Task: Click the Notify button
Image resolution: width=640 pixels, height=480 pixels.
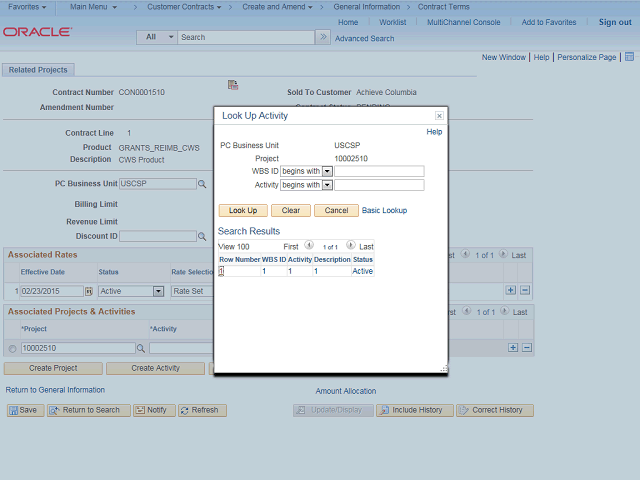Action: pos(154,410)
